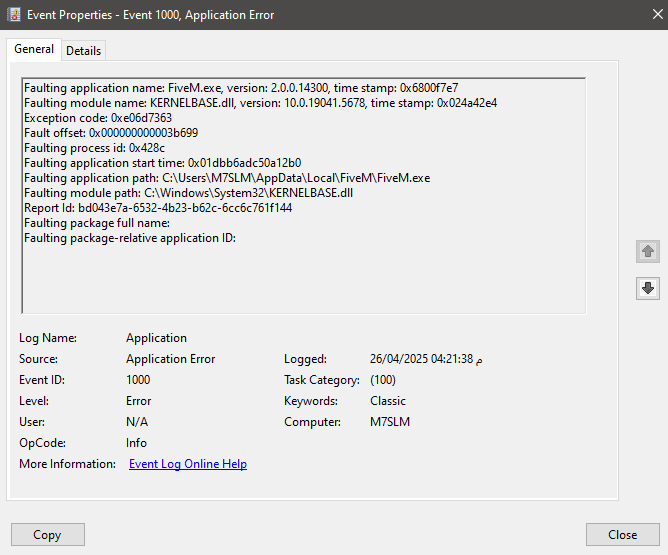Image resolution: width=668 pixels, height=555 pixels.
Task: Click the Faulting package full name line
Action: click(x=97, y=223)
